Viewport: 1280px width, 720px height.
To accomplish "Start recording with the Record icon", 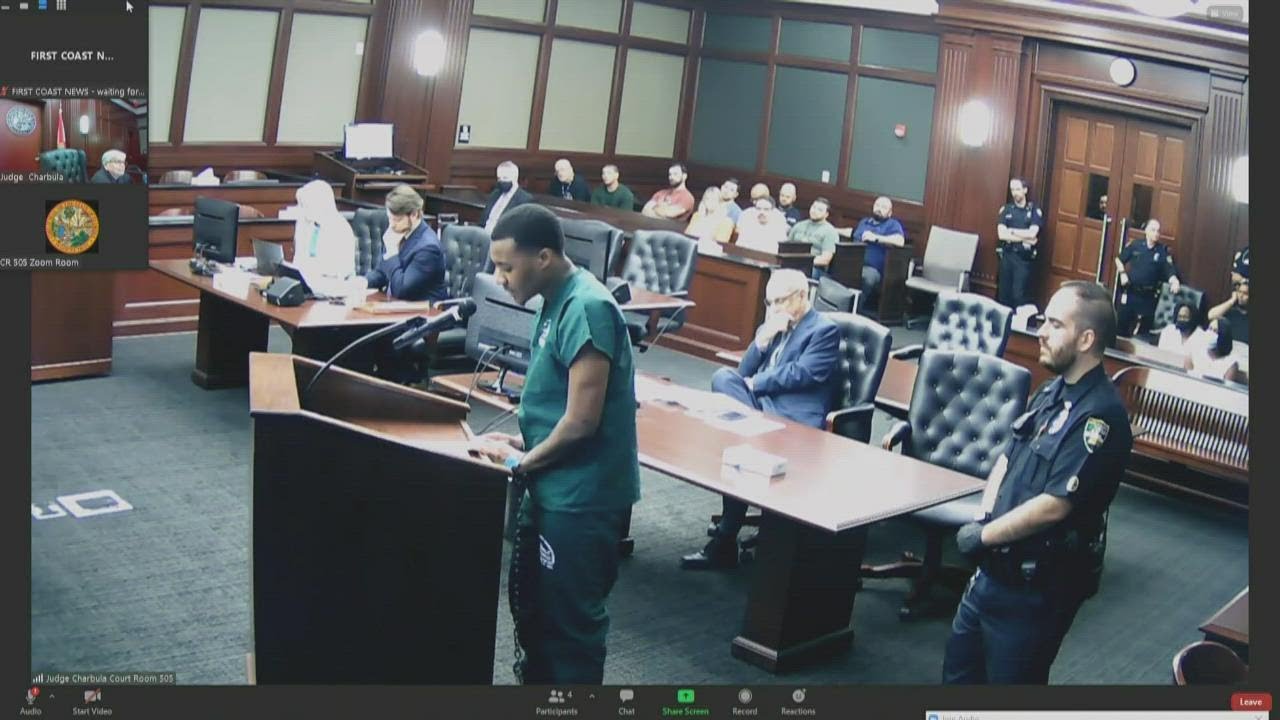I will pos(744,696).
